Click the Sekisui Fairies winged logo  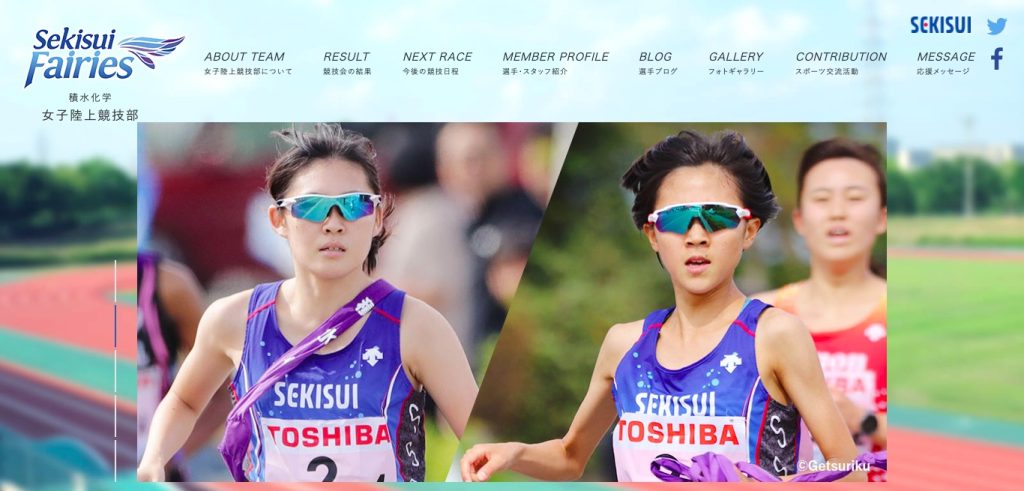104,57
